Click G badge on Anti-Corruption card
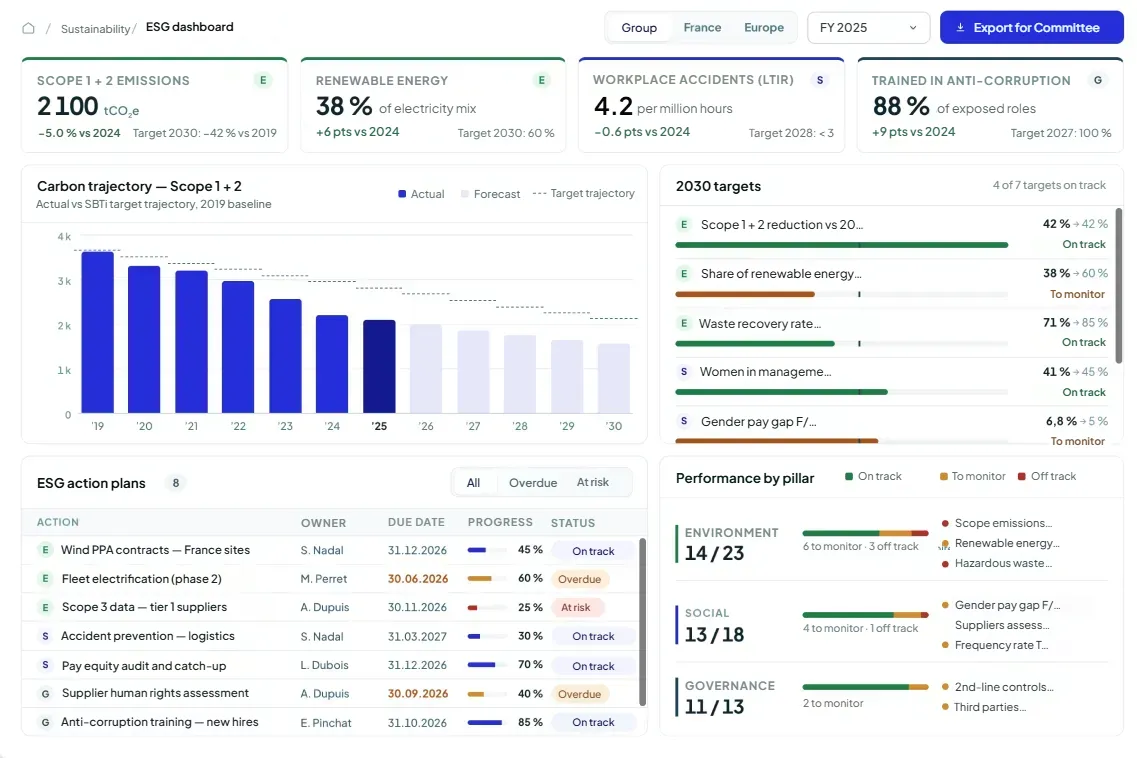Image resolution: width=1137 pixels, height=758 pixels. (x=1098, y=81)
